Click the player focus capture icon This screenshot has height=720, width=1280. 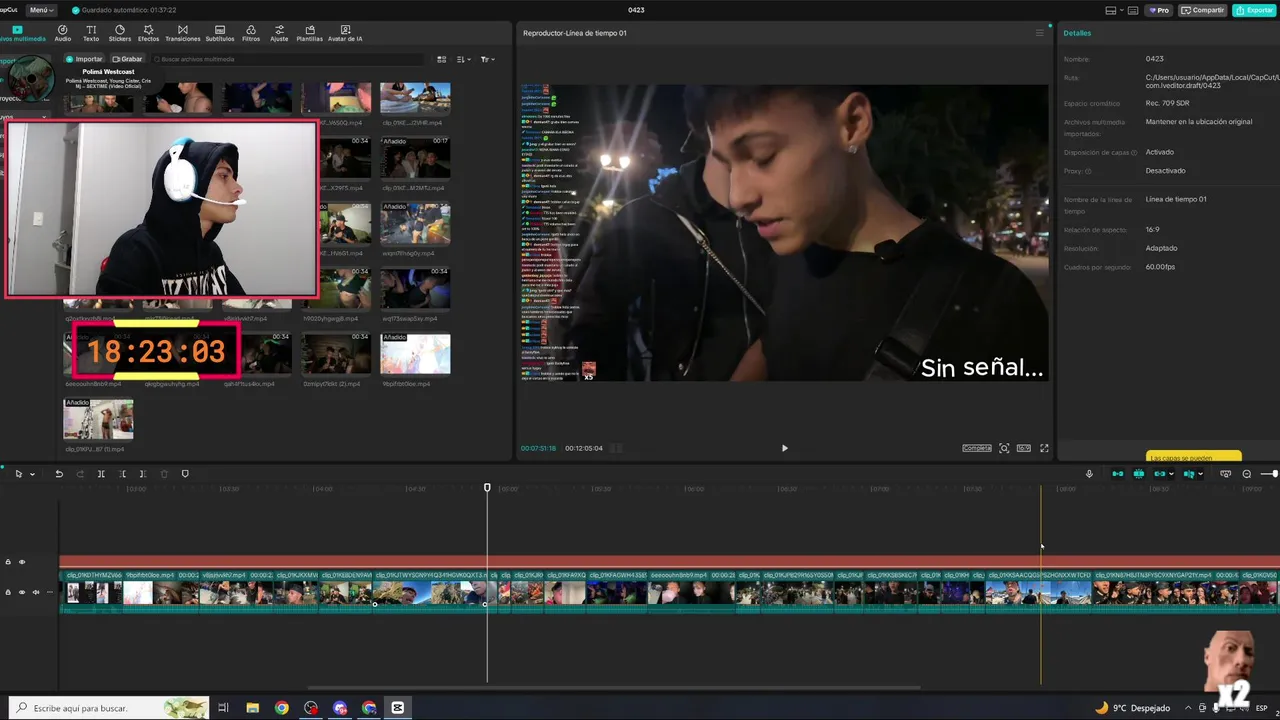(x=1004, y=448)
